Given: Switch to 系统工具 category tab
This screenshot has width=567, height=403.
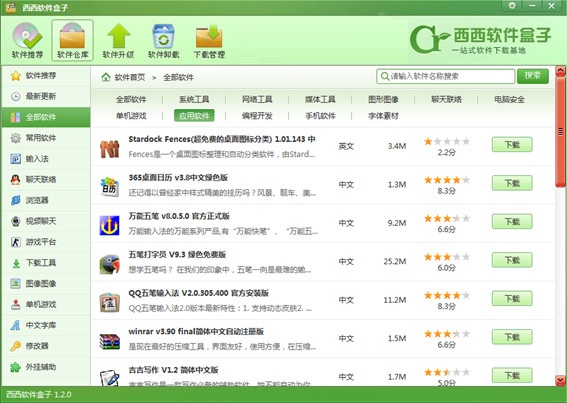Looking at the screenshot, I should [194, 99].
